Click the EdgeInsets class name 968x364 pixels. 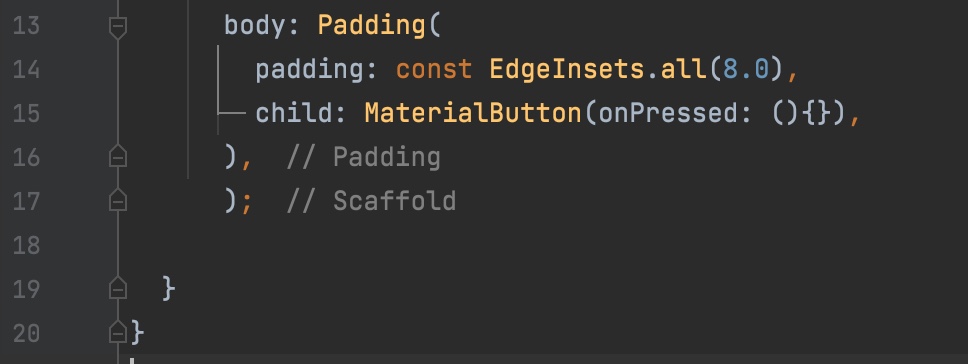(x=567, y=70)
